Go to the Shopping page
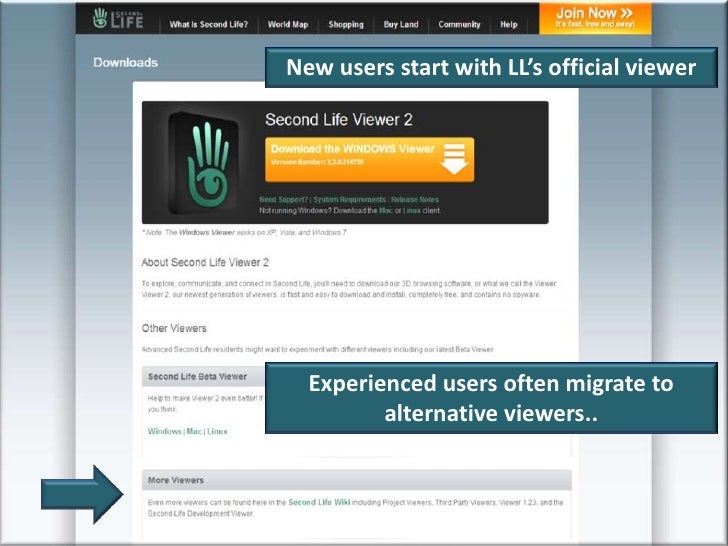 pyautogui.click(x=346, y=25)
